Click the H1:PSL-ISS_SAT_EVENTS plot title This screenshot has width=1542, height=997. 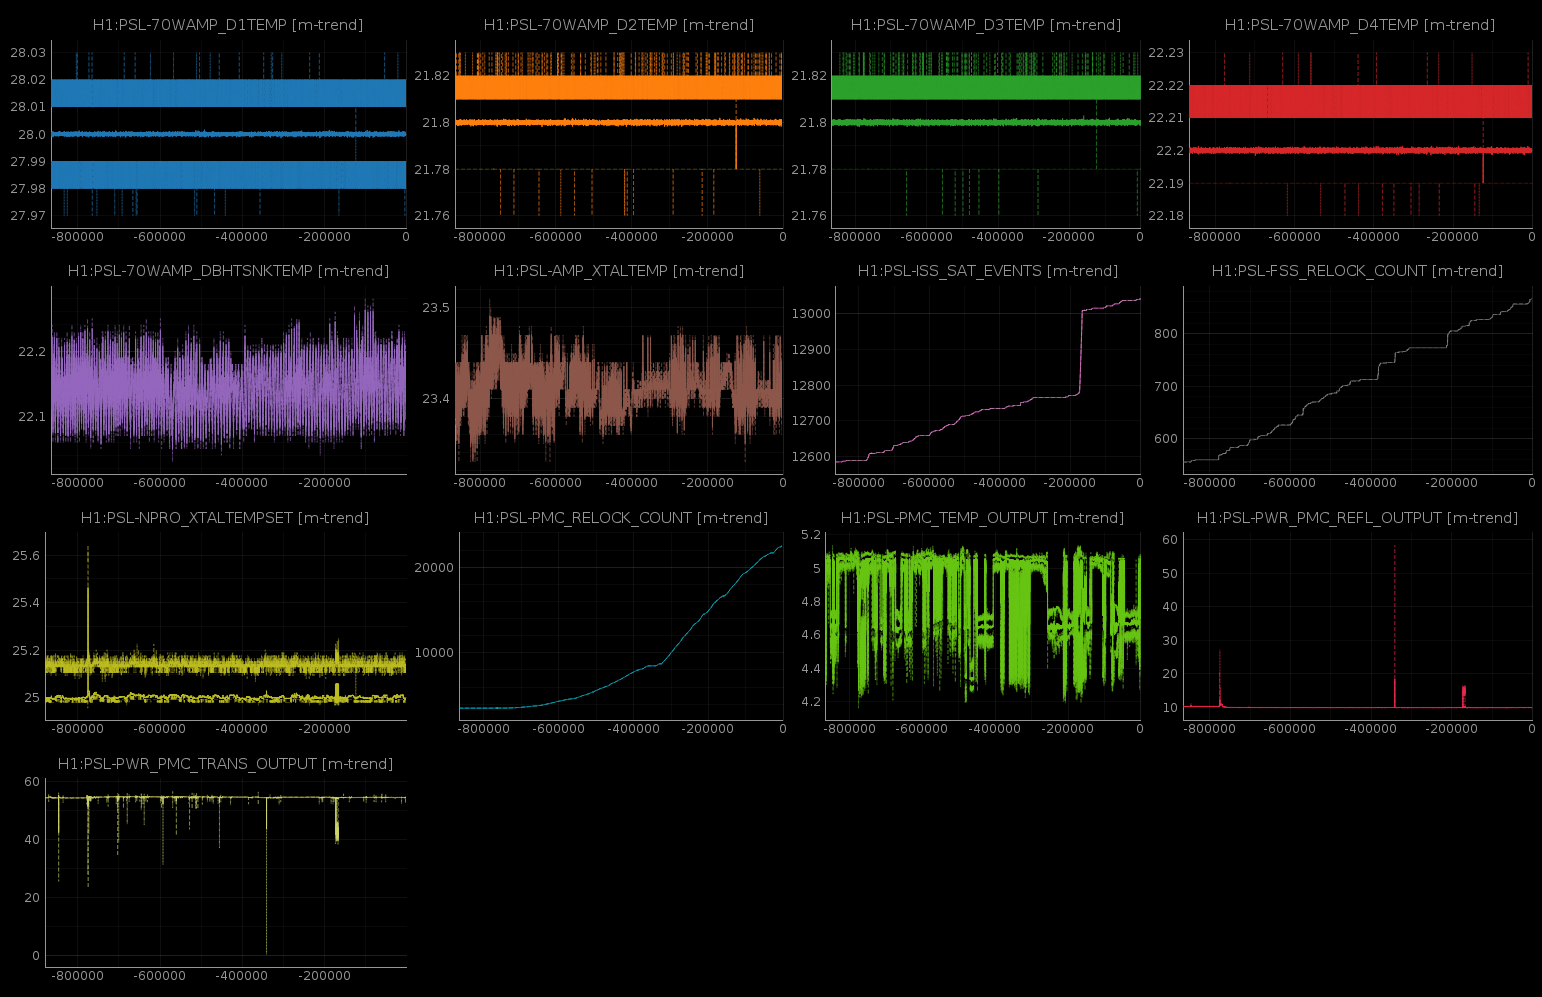[x=988, y=271]
